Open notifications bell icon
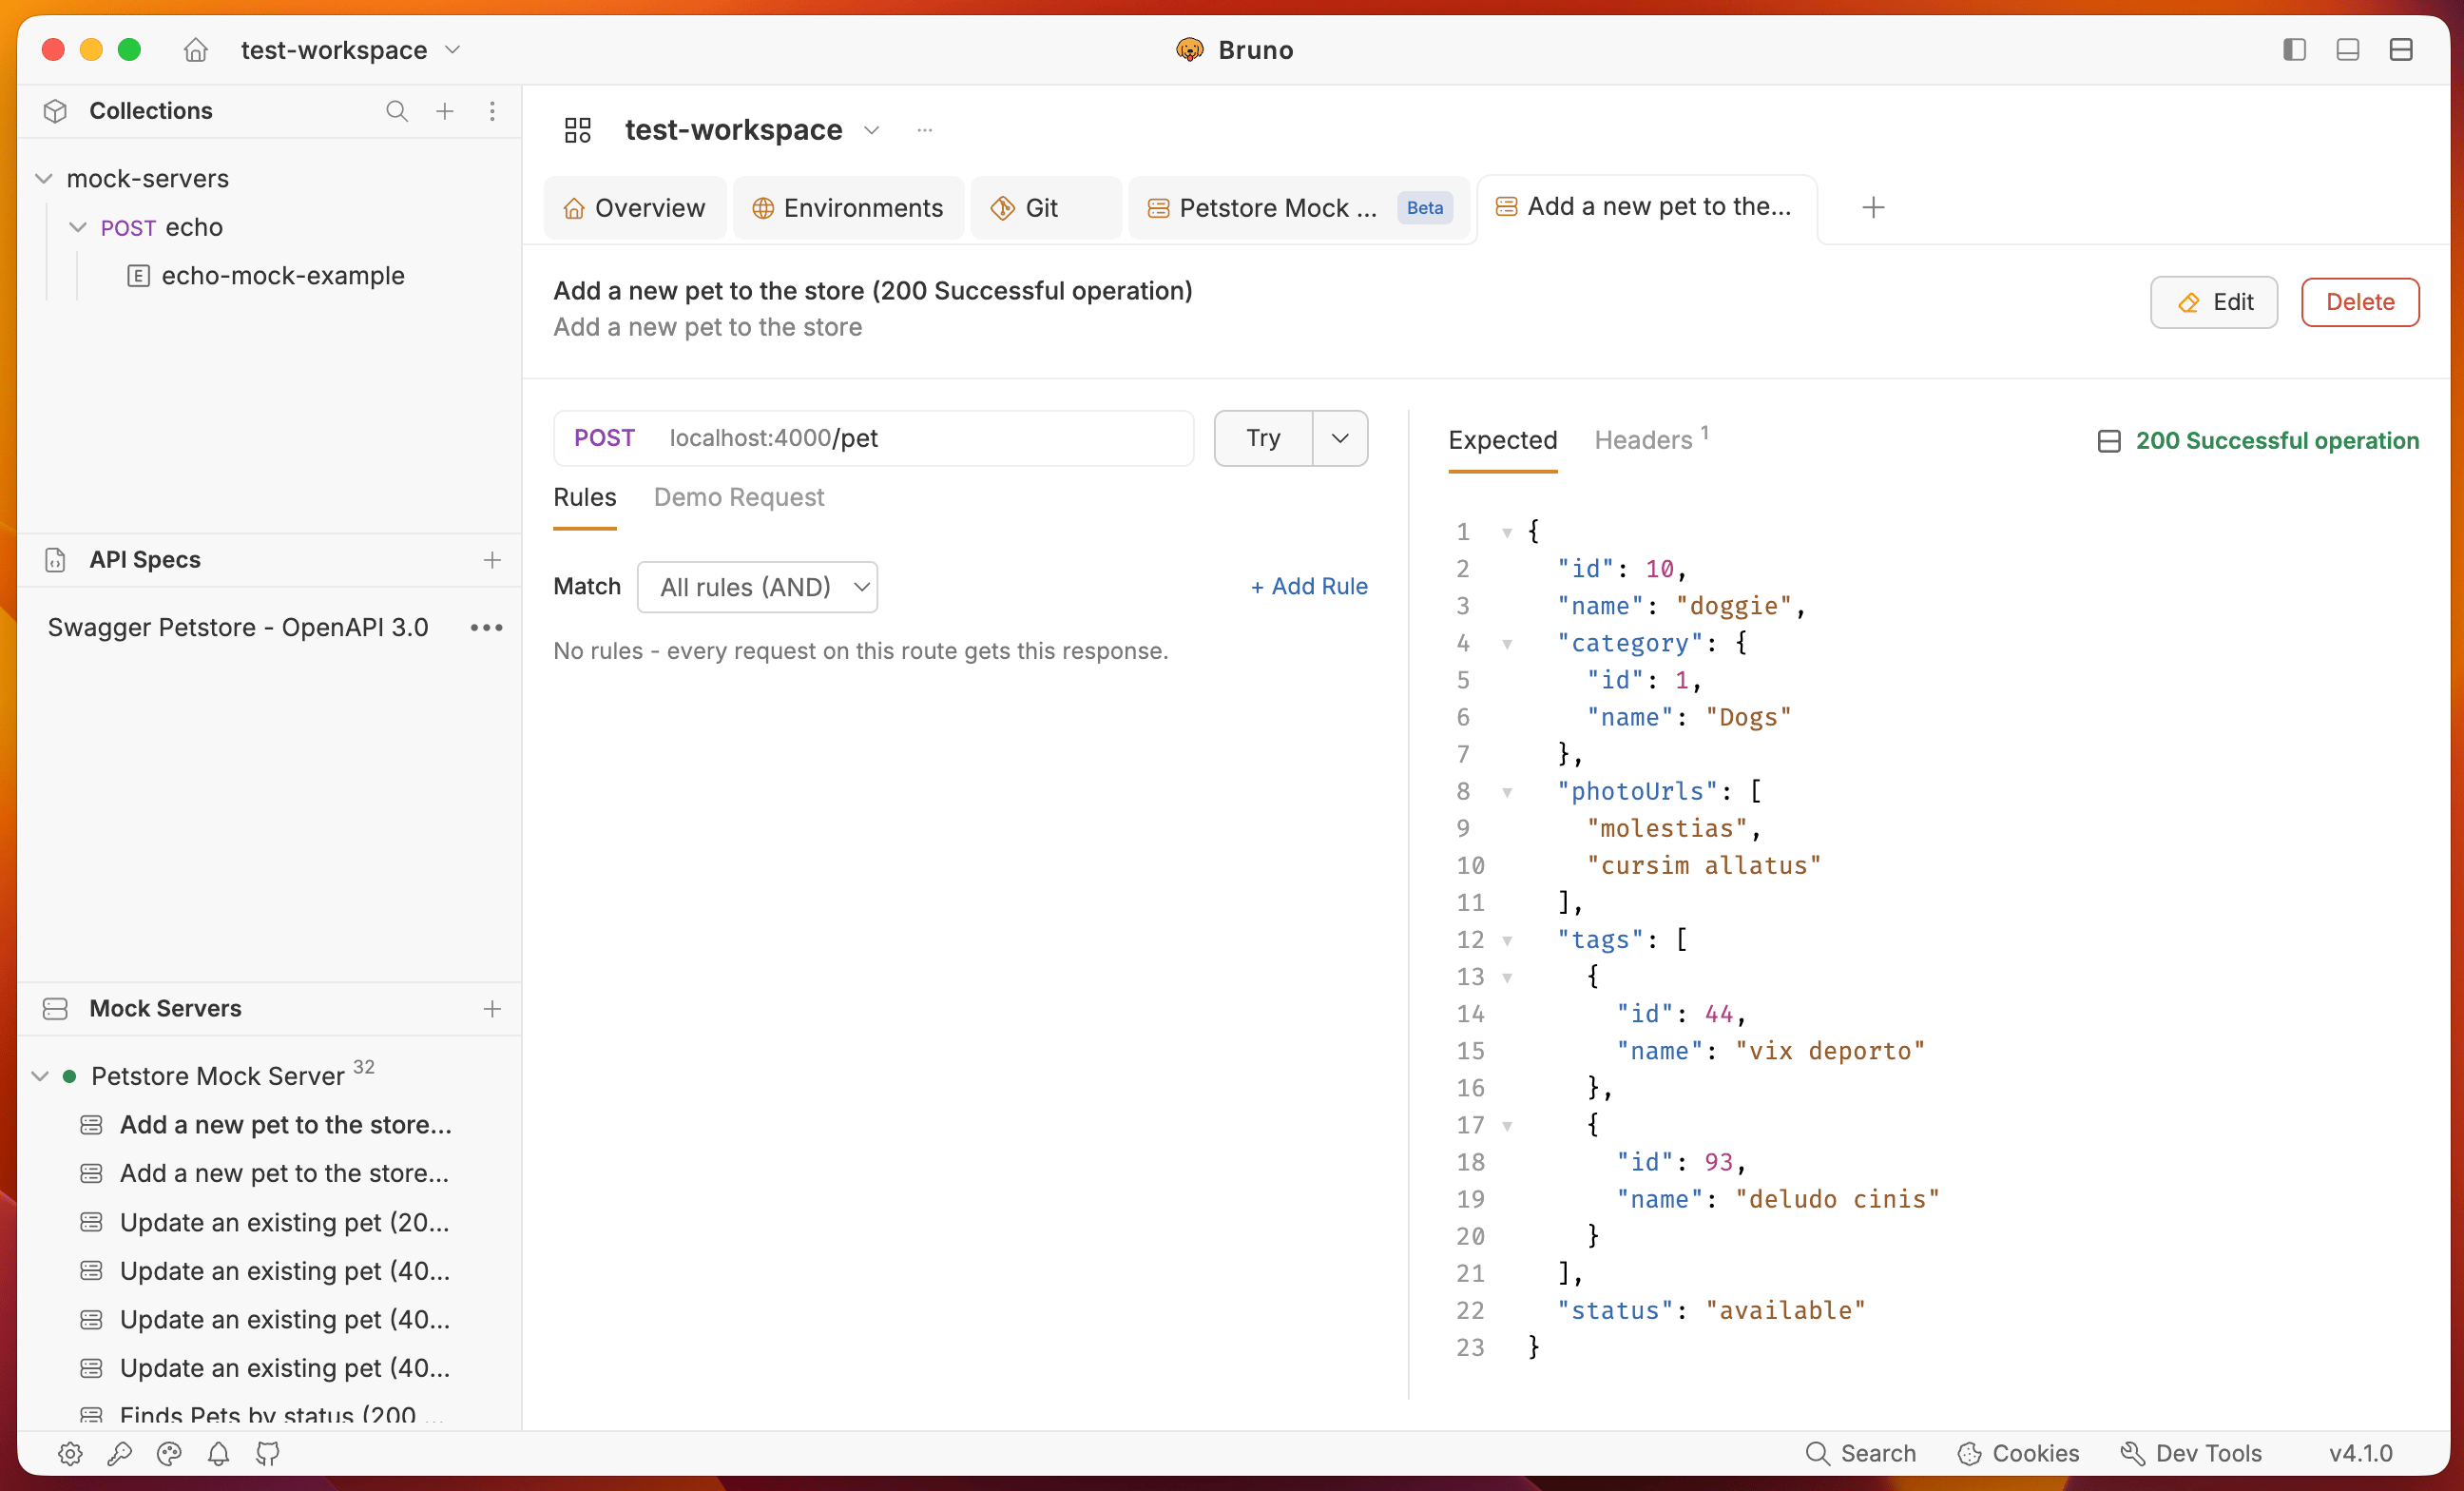Screen dimensions: 2464x1491 [218, 1454]
